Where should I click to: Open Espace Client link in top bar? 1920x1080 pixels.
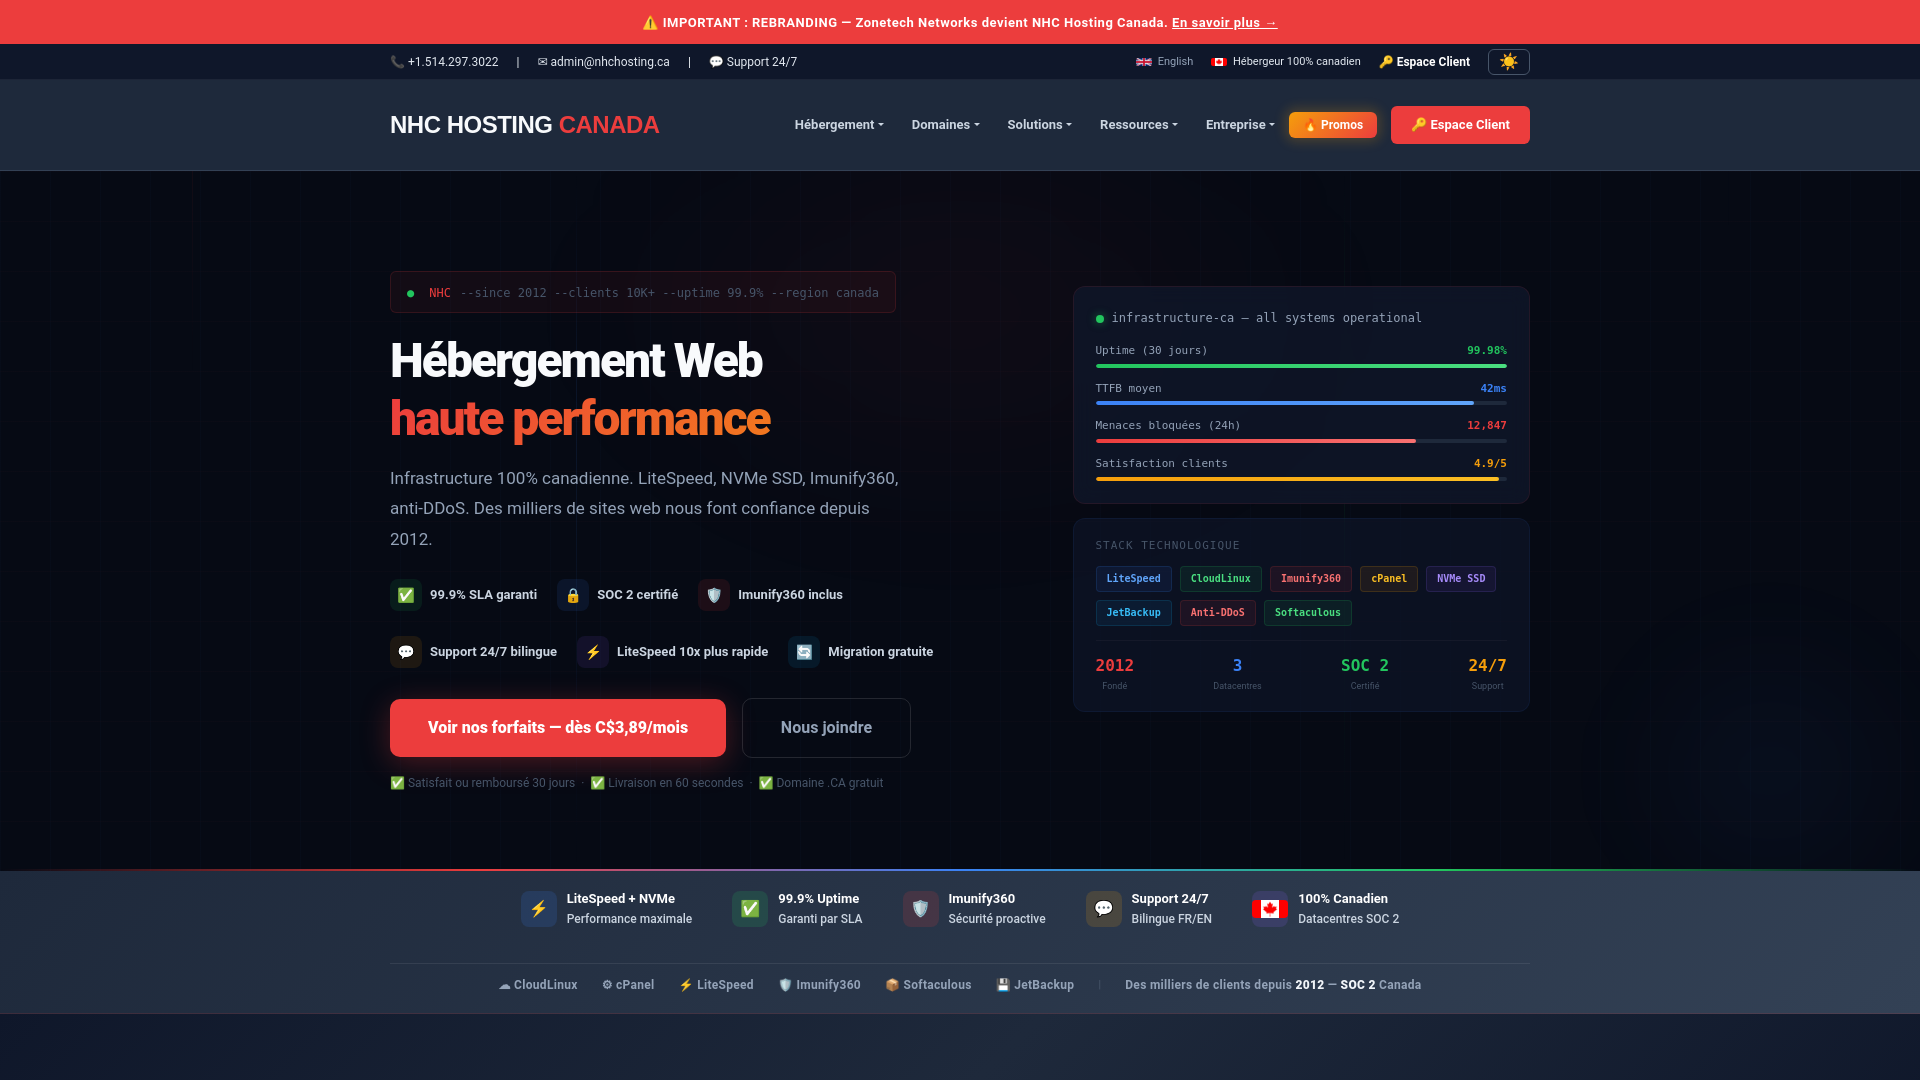pos(1425,62)
